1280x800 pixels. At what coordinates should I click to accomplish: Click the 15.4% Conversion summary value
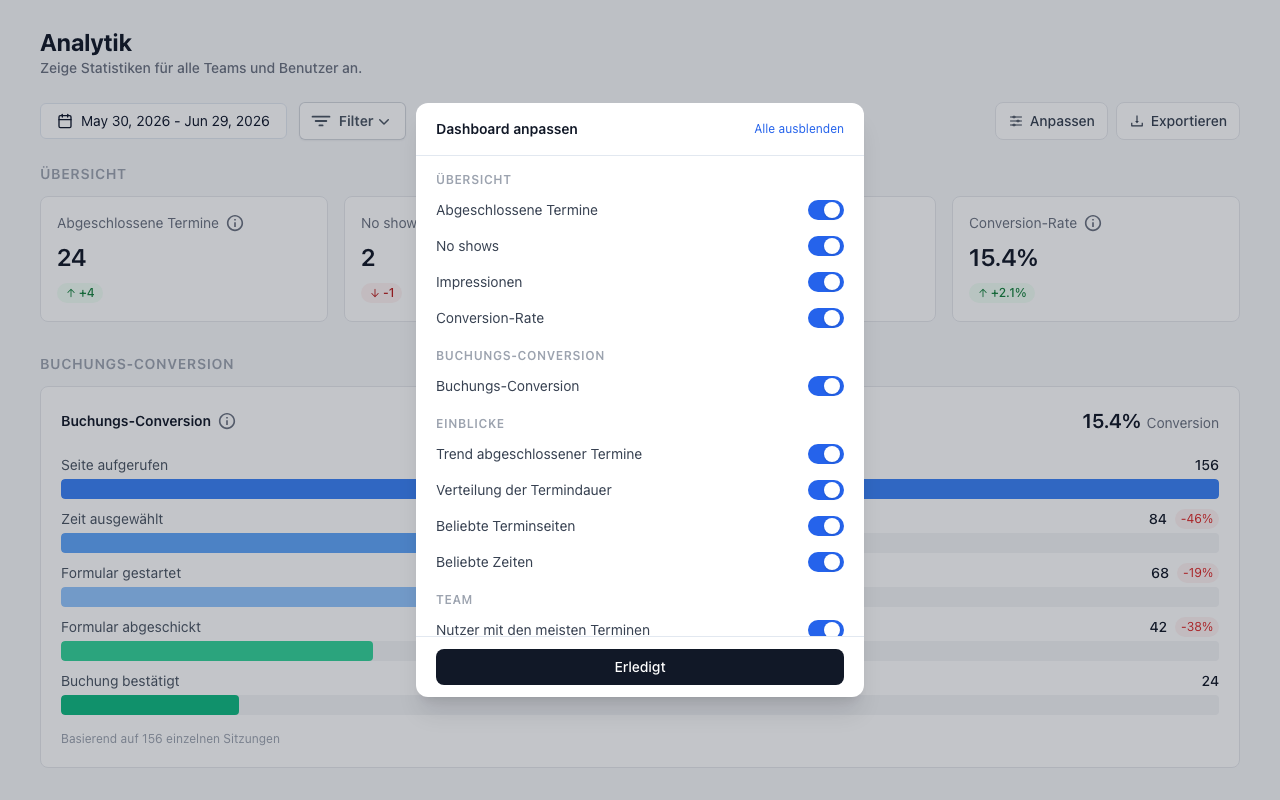point(1150,422)
